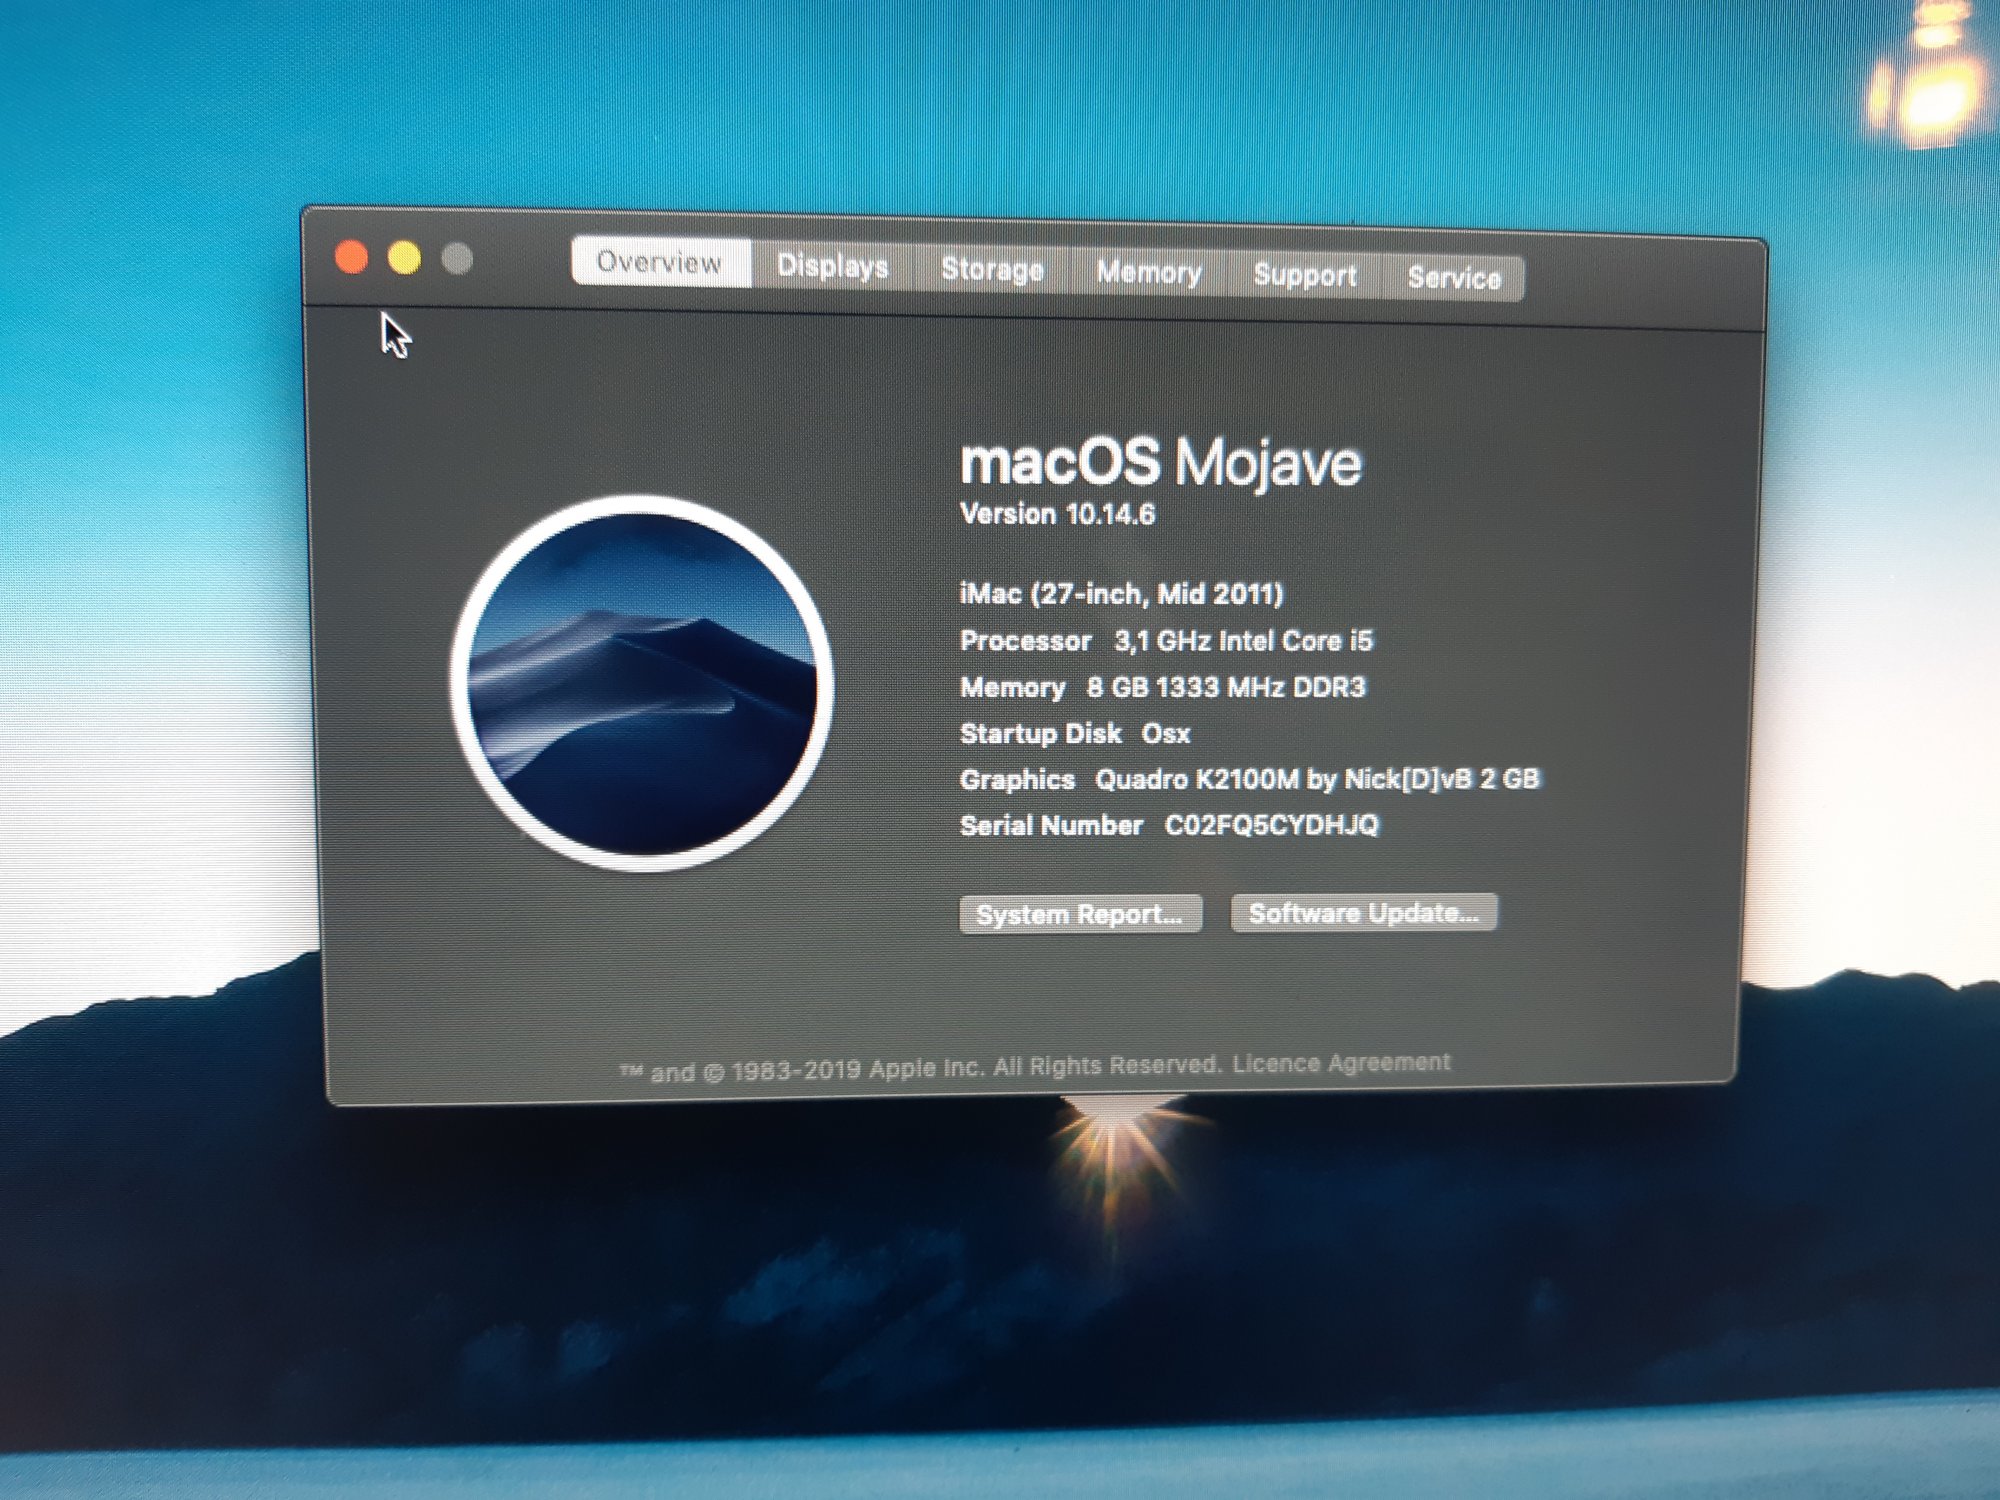2000x1500 pixels.
Task: Click the Startup Disk Osx entry
Action: 1074,734
